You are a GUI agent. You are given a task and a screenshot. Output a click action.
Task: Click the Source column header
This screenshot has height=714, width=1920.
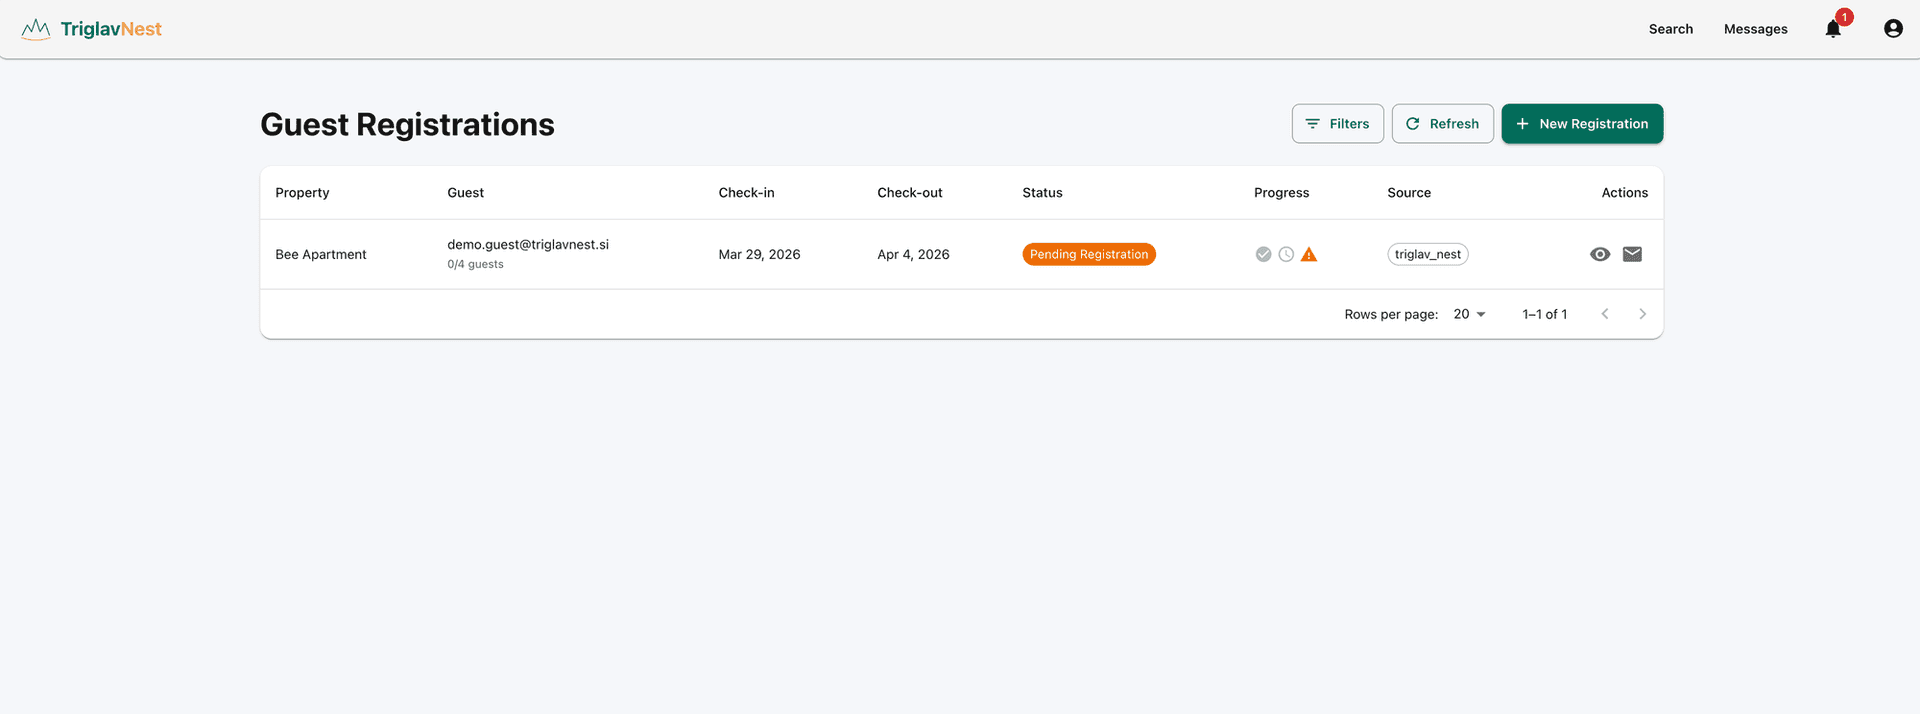1409,193
